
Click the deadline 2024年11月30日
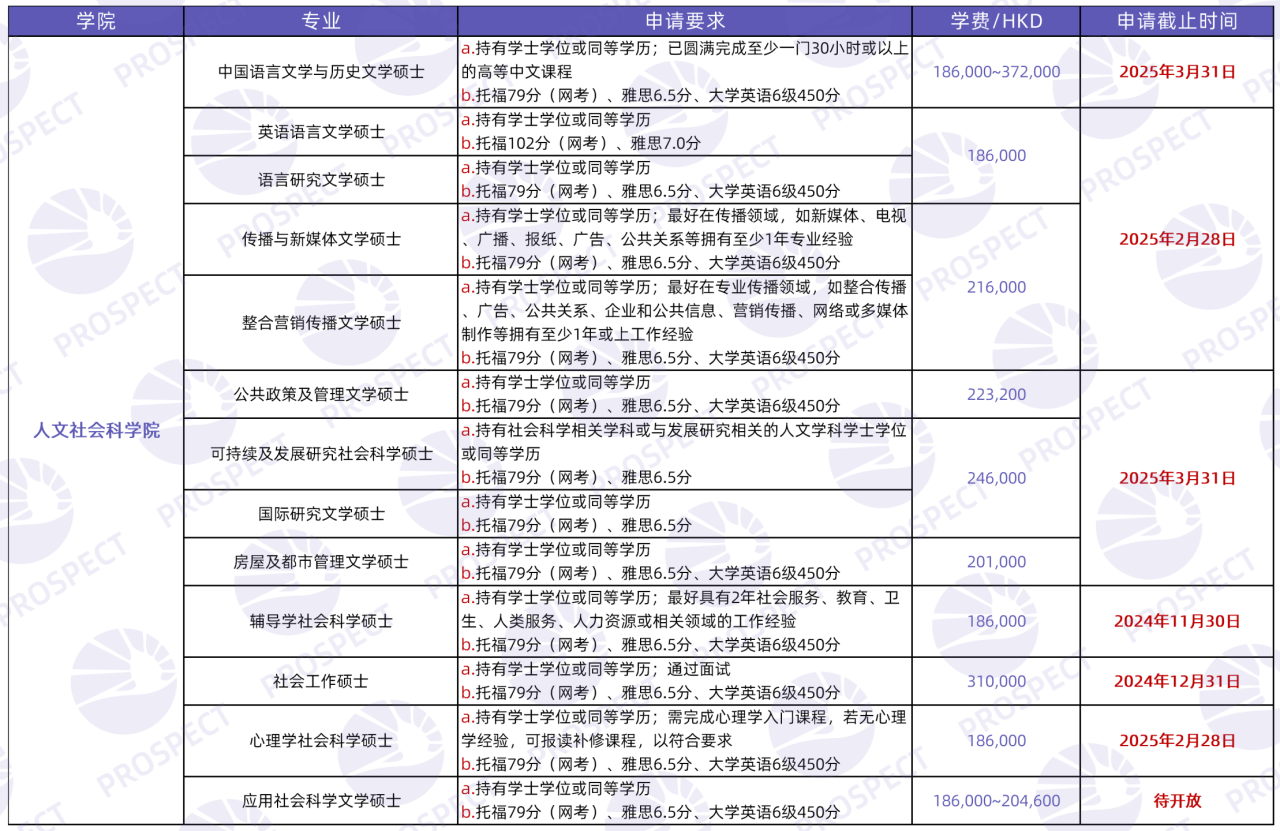[1177, 621]
